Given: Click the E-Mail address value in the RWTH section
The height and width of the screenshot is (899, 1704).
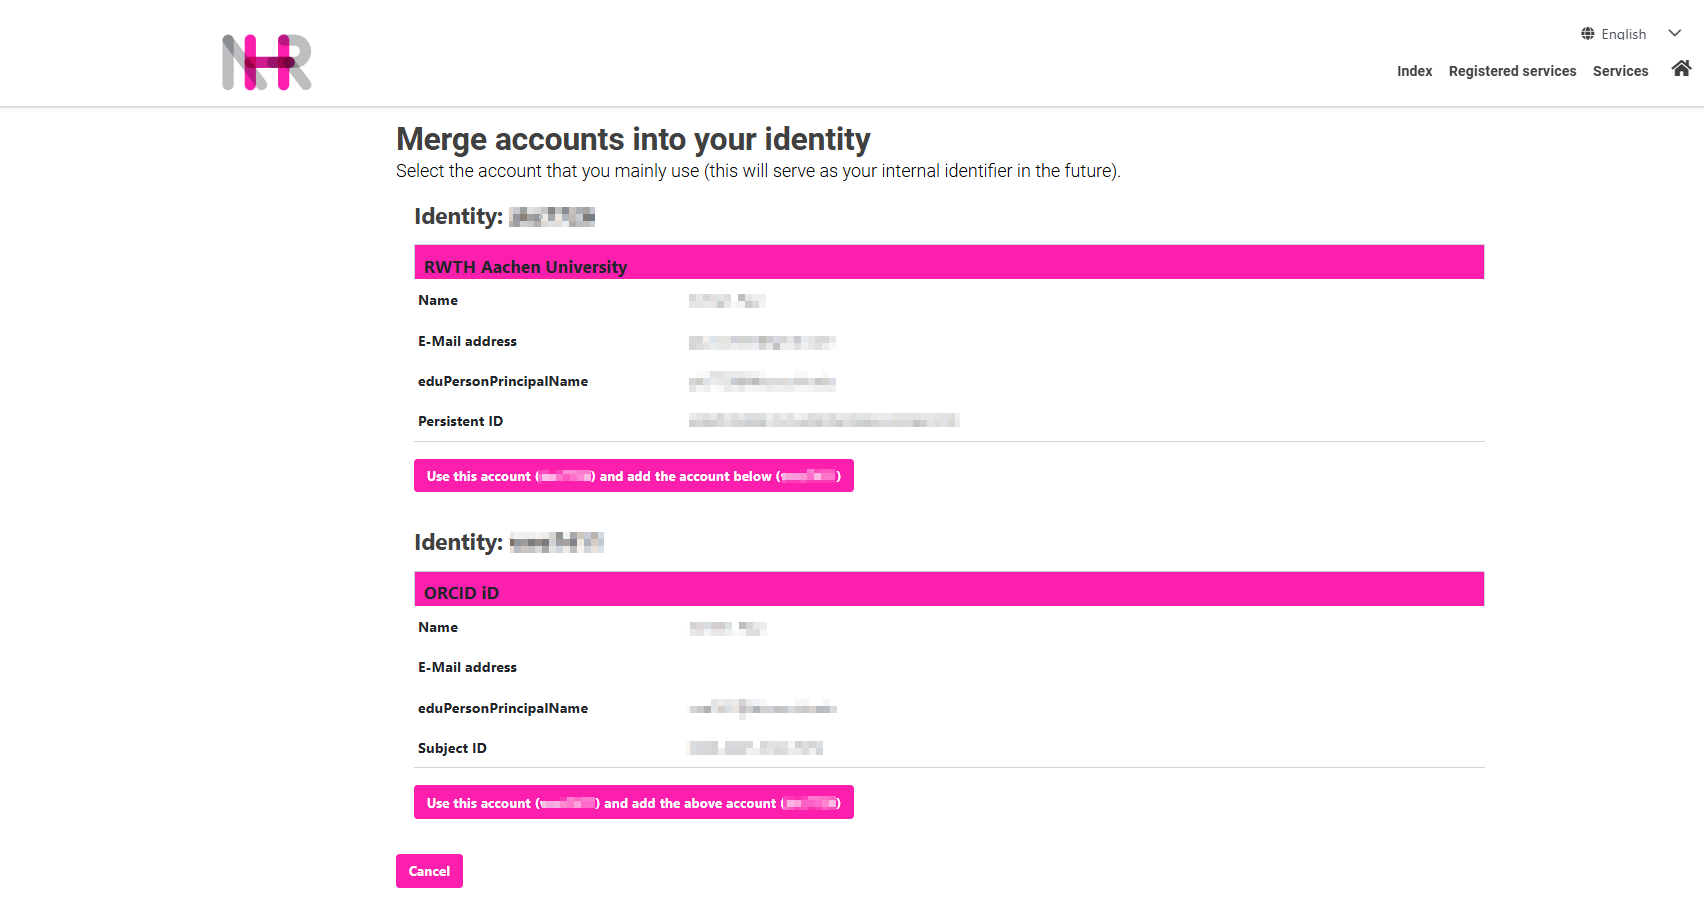Looking at the screenshot, I should coord(762,341).
